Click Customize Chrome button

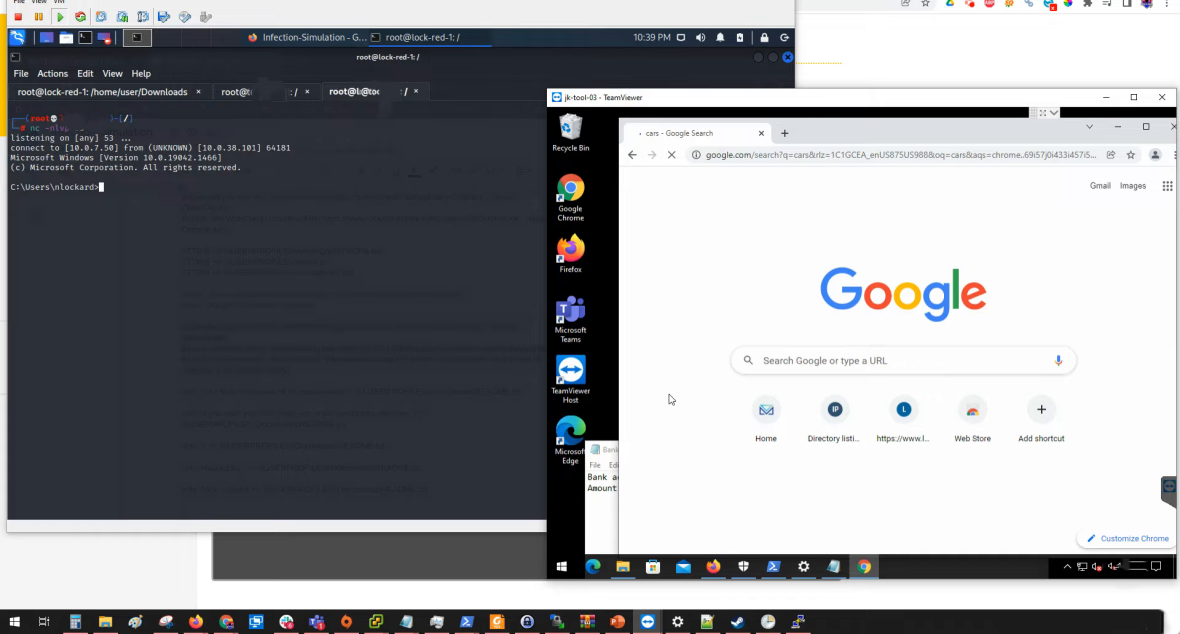1127,538
